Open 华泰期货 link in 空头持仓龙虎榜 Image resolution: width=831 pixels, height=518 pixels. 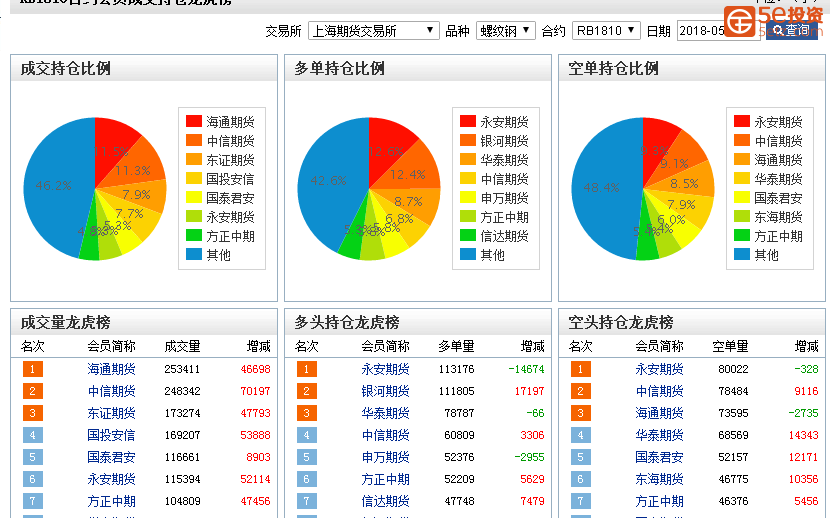659,435
